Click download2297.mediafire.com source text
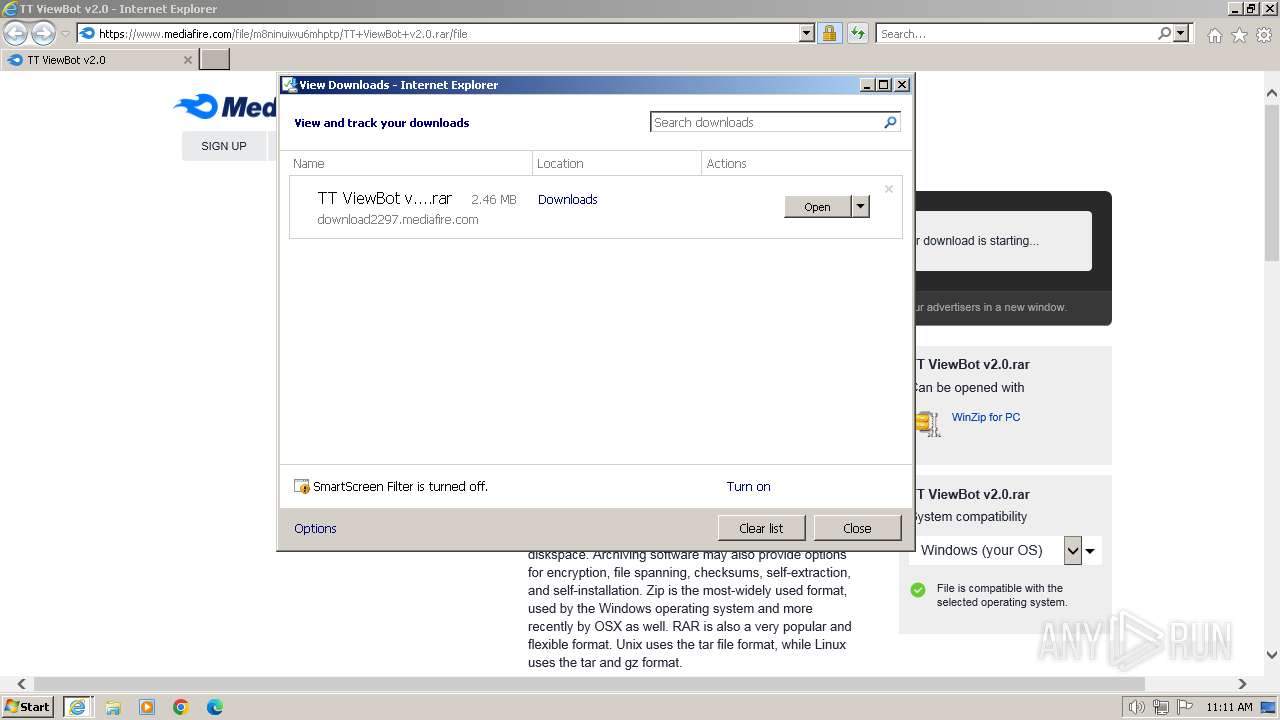Screen dimensions: 1280x720 [x=398, y=220]
